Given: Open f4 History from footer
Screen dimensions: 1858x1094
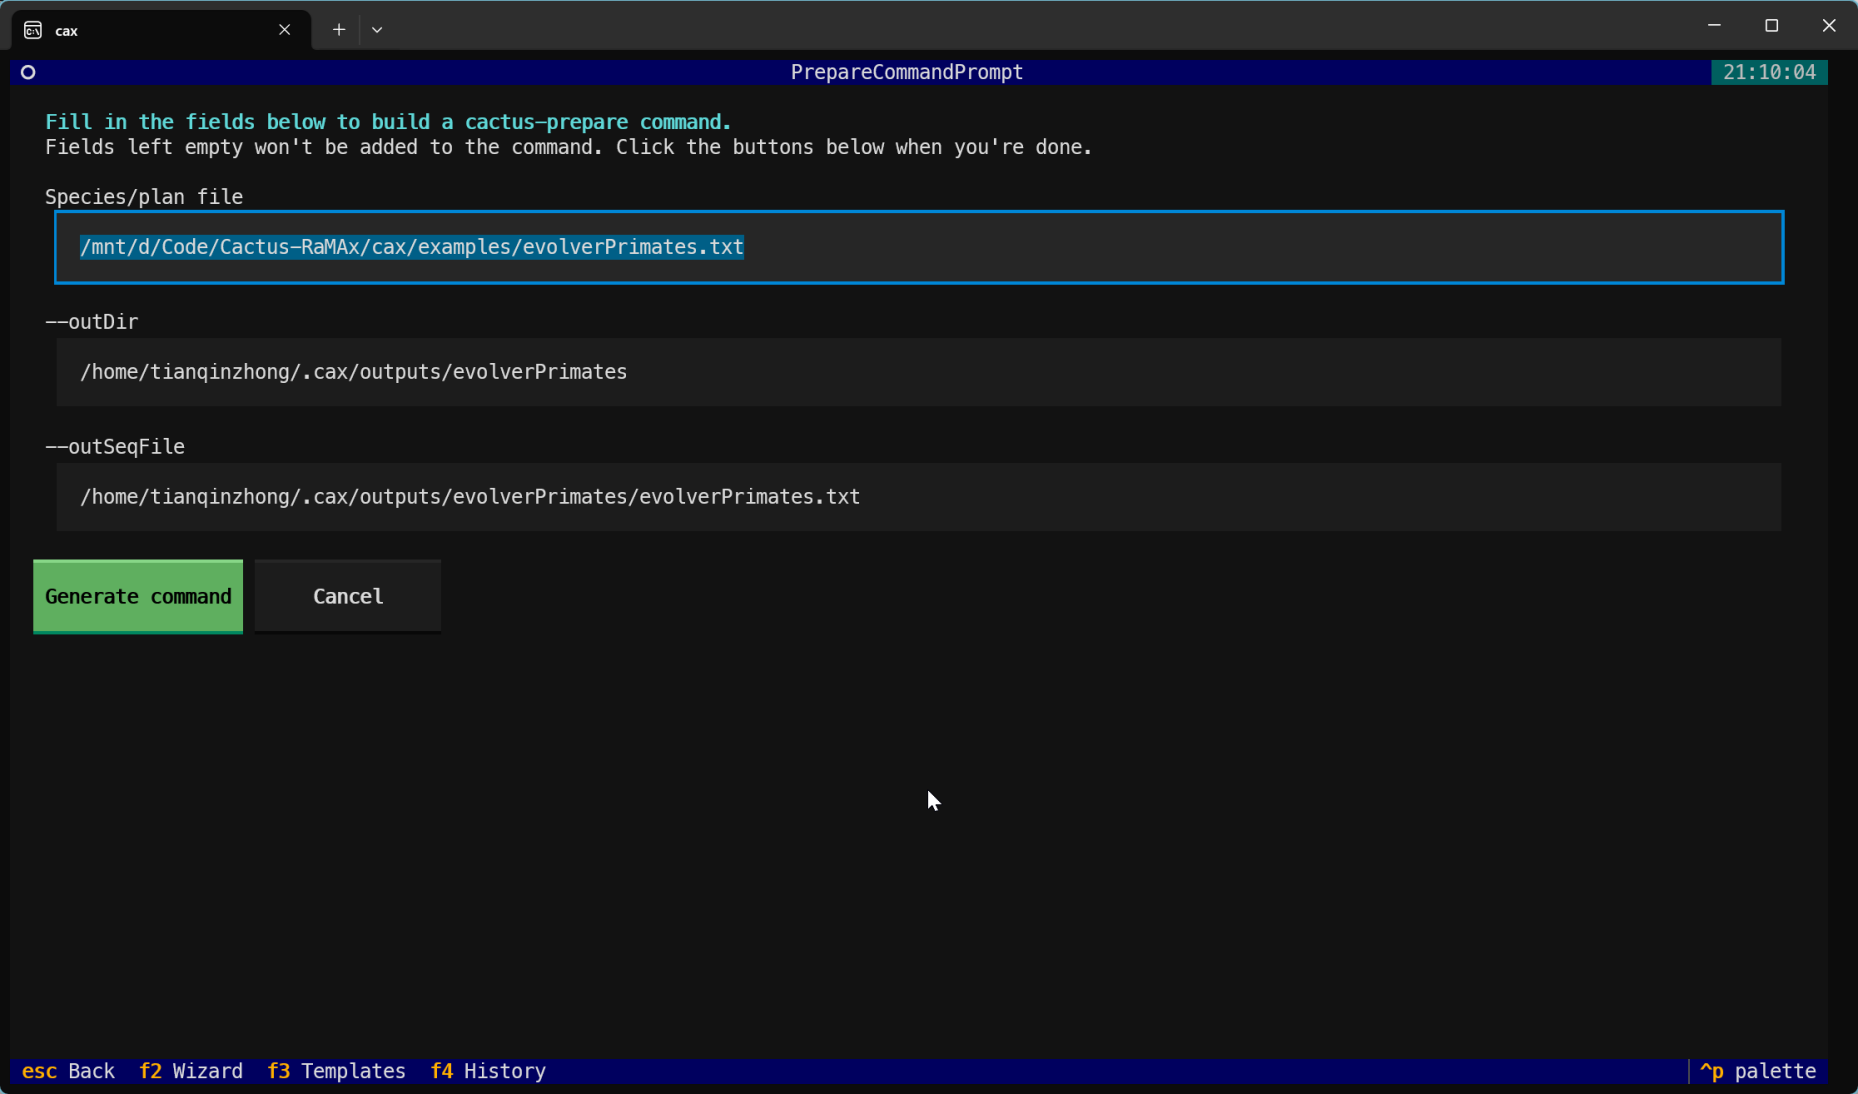Looking at the screenshot, I should pos(488,1071).
